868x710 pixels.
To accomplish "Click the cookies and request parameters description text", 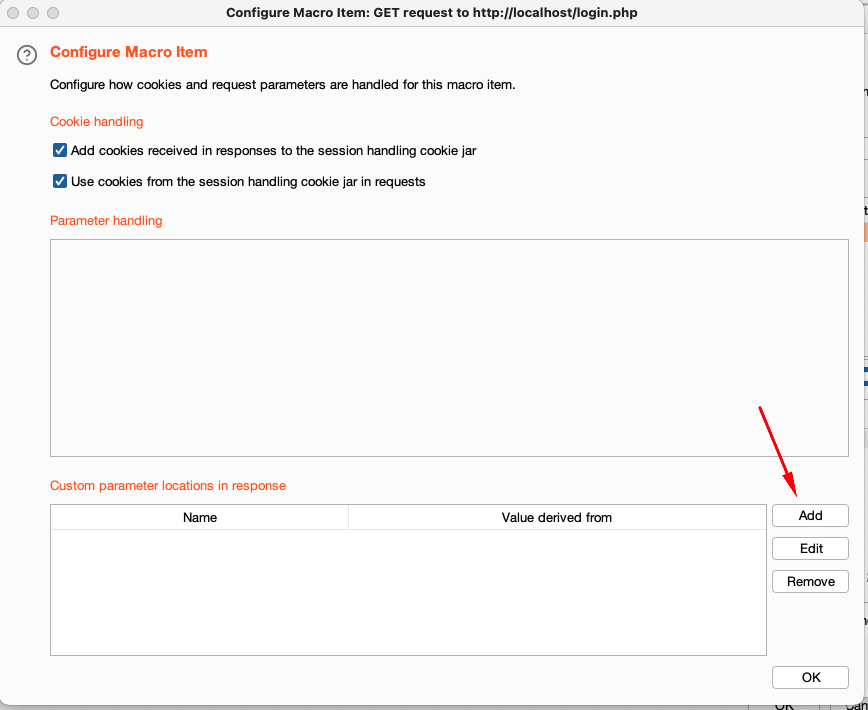I will [282, 85].
